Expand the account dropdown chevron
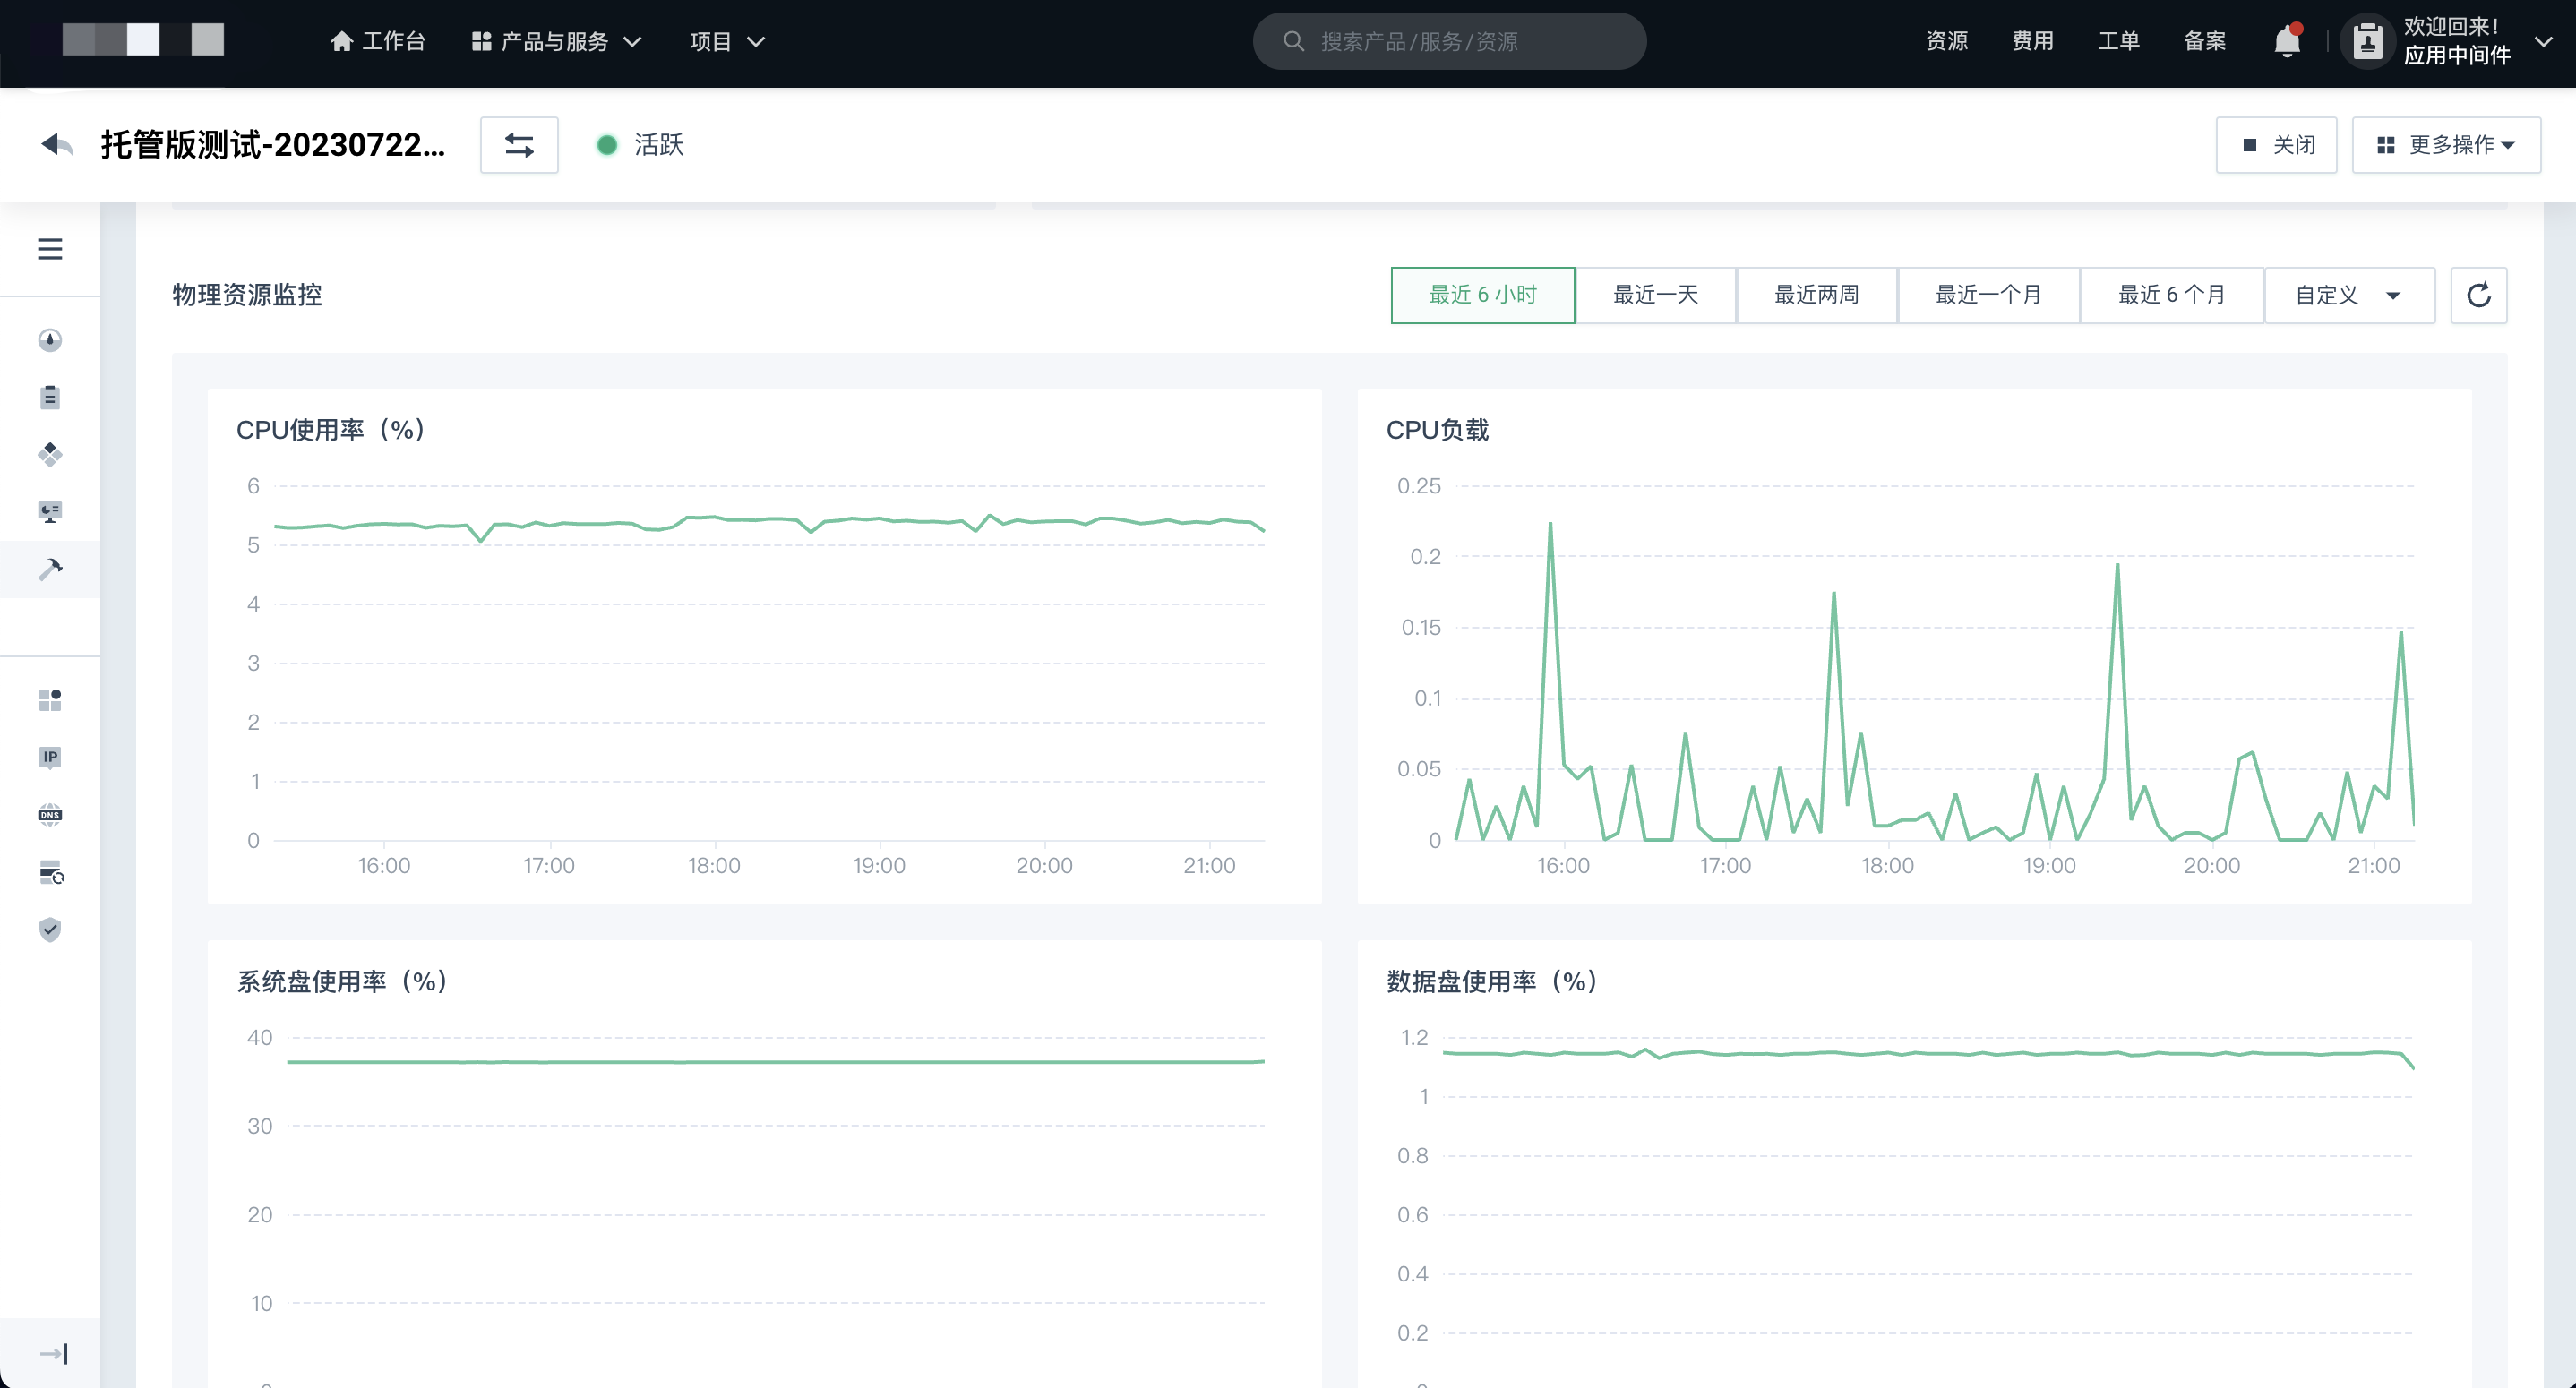 tap(2544, 41)
